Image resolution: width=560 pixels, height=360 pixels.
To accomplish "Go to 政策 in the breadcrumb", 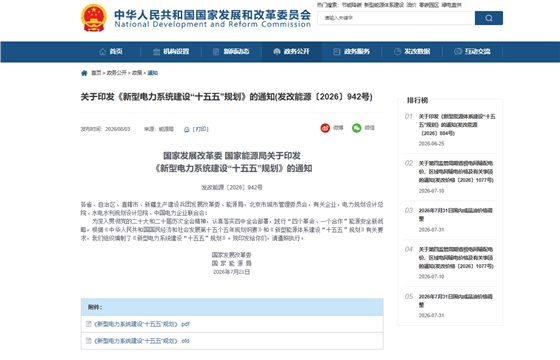I will (x=137, y=73).
